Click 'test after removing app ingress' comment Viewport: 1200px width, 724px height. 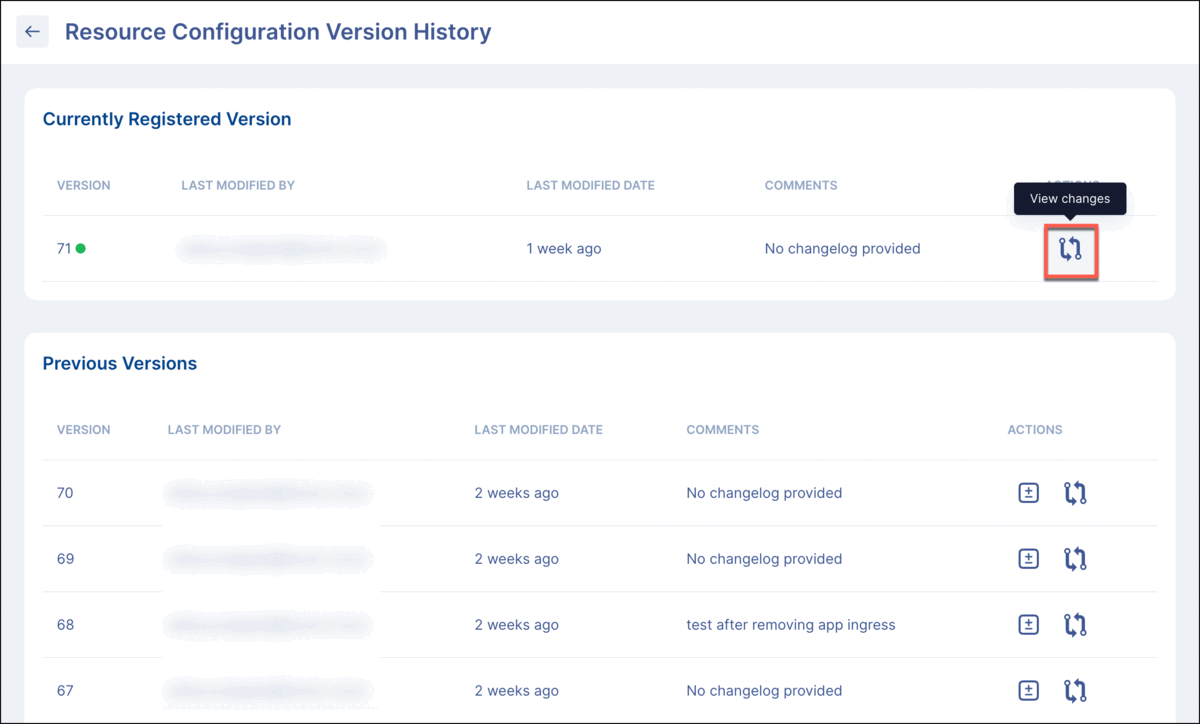[x=791, y=625]
